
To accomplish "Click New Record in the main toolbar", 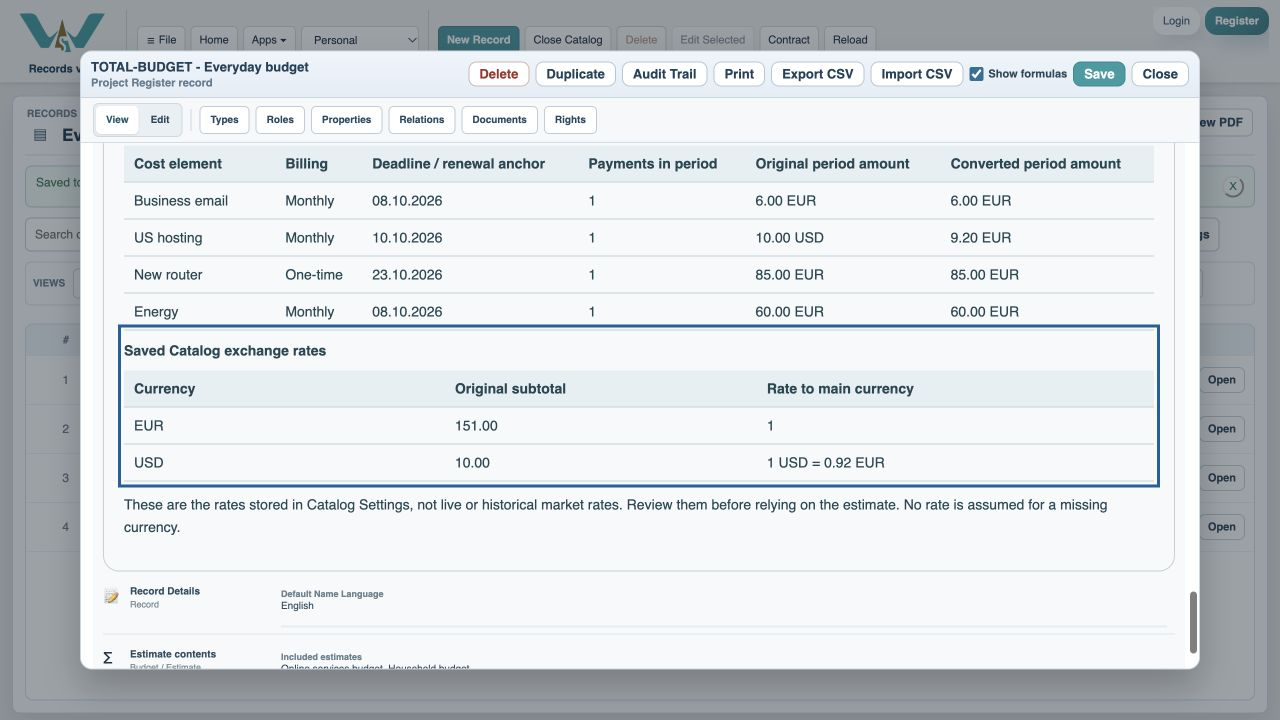I will coord(478,40).
